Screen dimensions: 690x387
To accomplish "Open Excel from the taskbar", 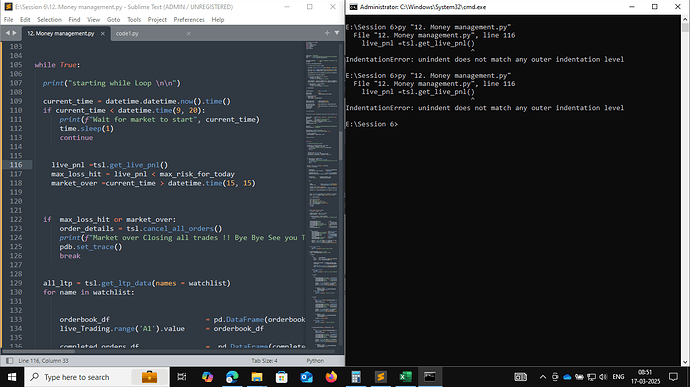I will click(x=405, y=377).
